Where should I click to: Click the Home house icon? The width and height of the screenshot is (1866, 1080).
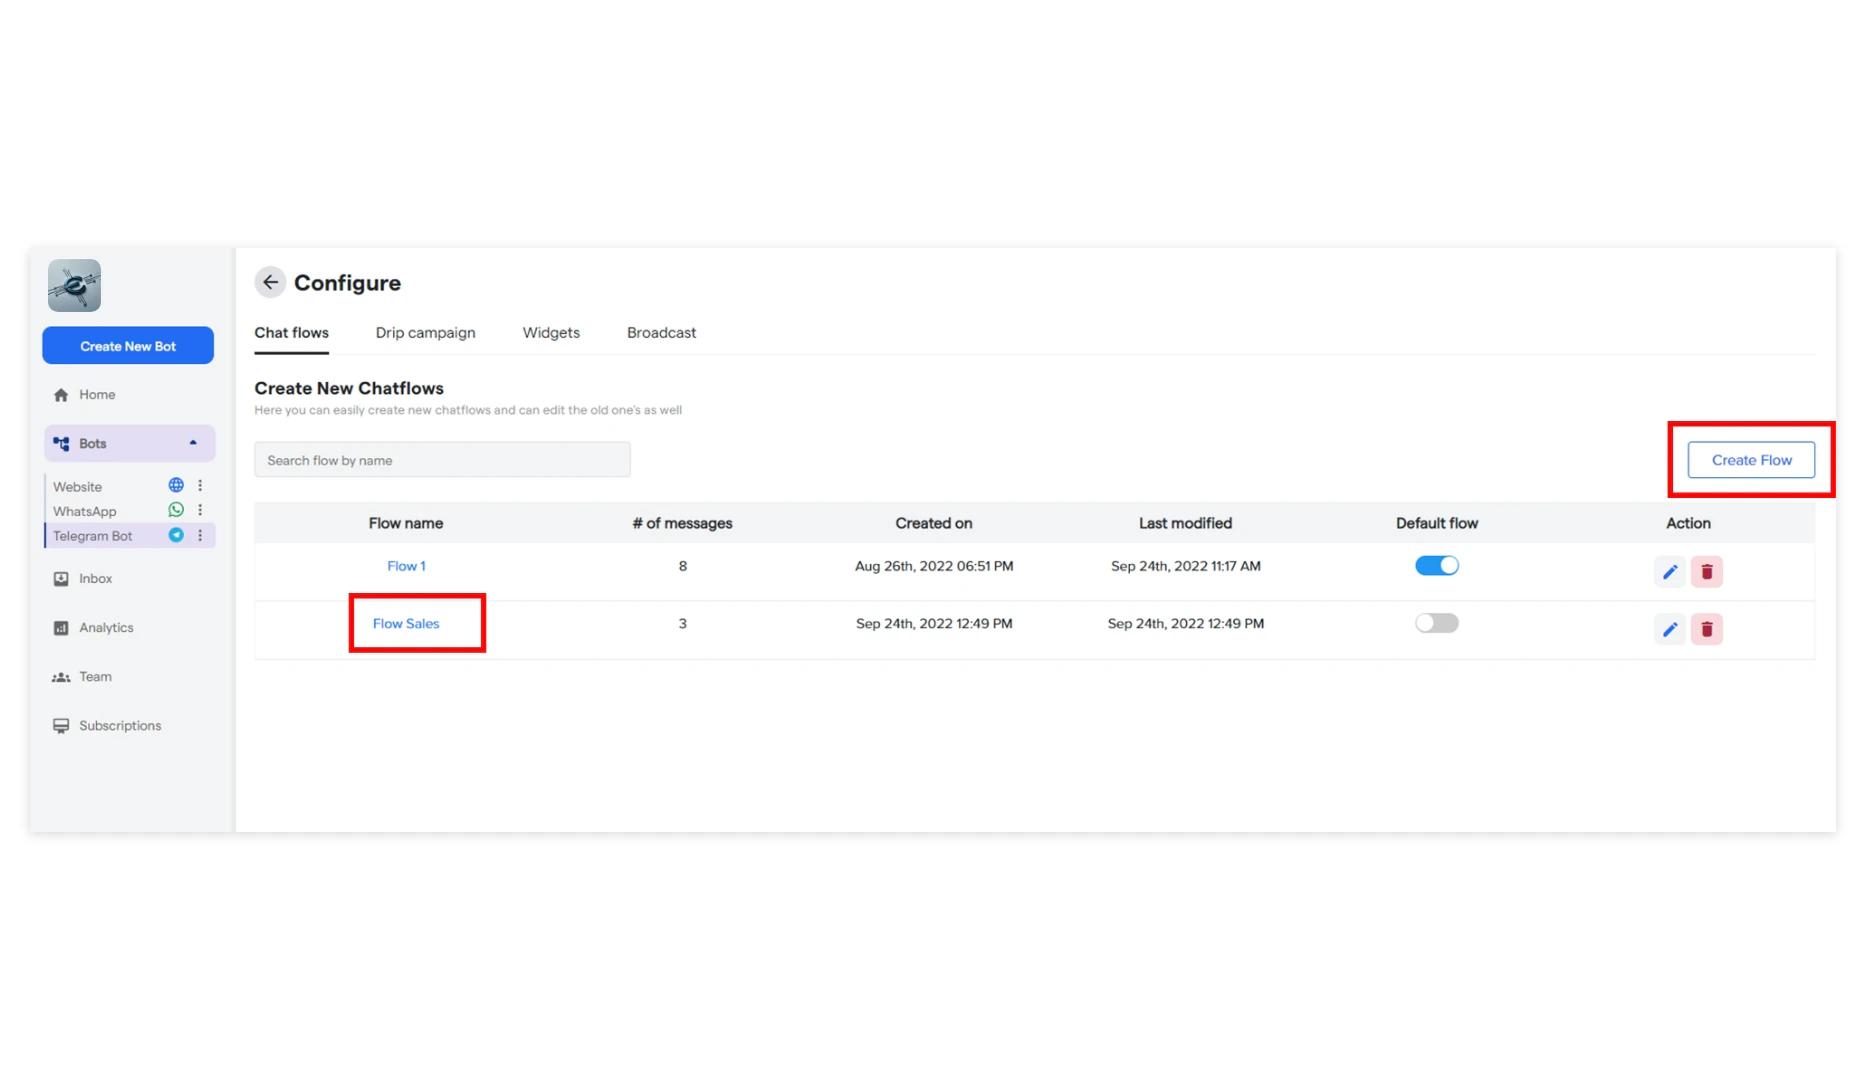[61, 395]
